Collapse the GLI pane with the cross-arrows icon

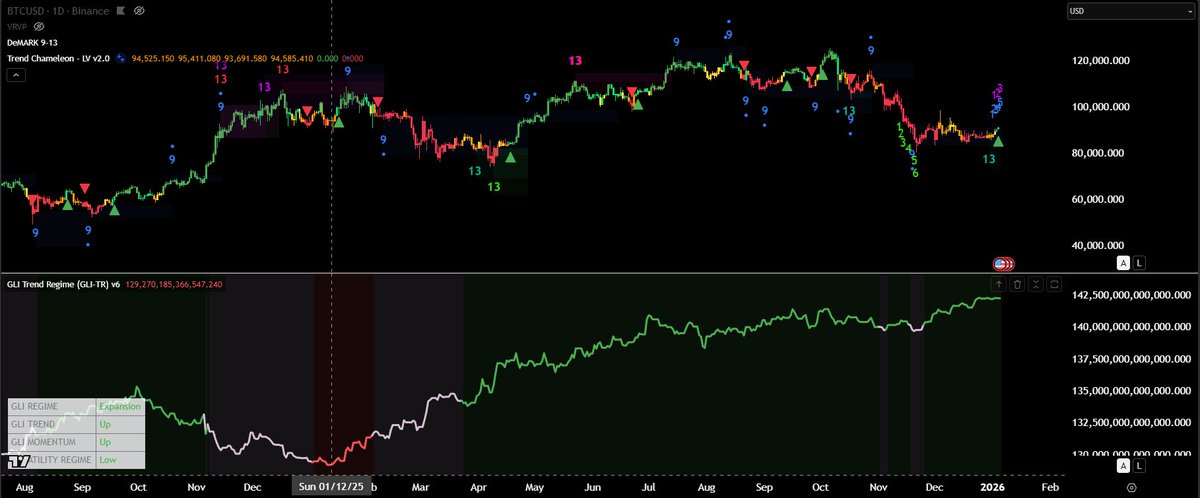(1036, 285)
